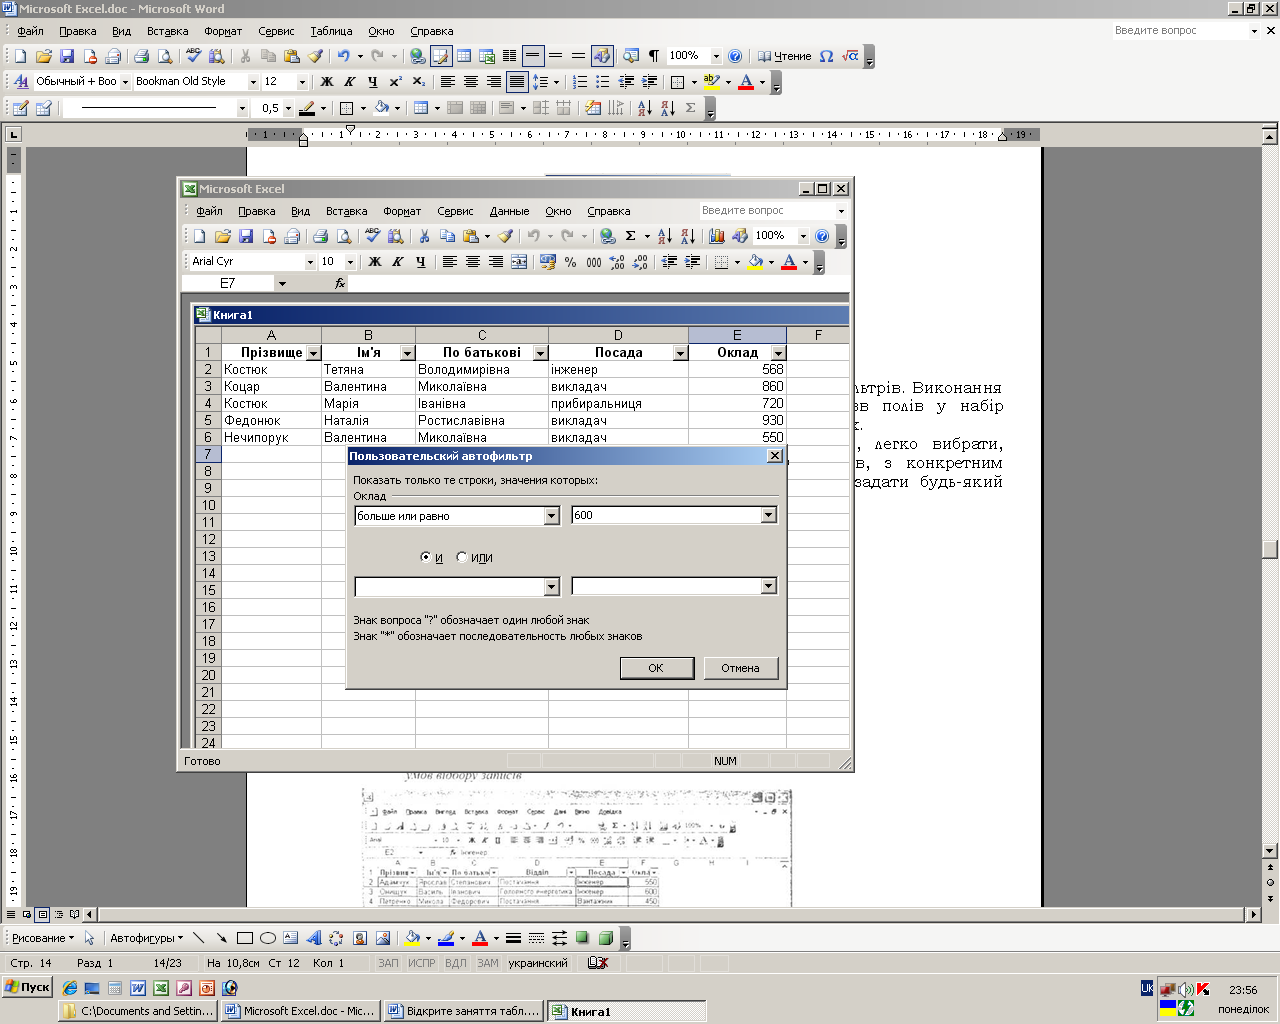Click Word Italic (К) button
The image size is (1280, 1024).
click(349, 82)
